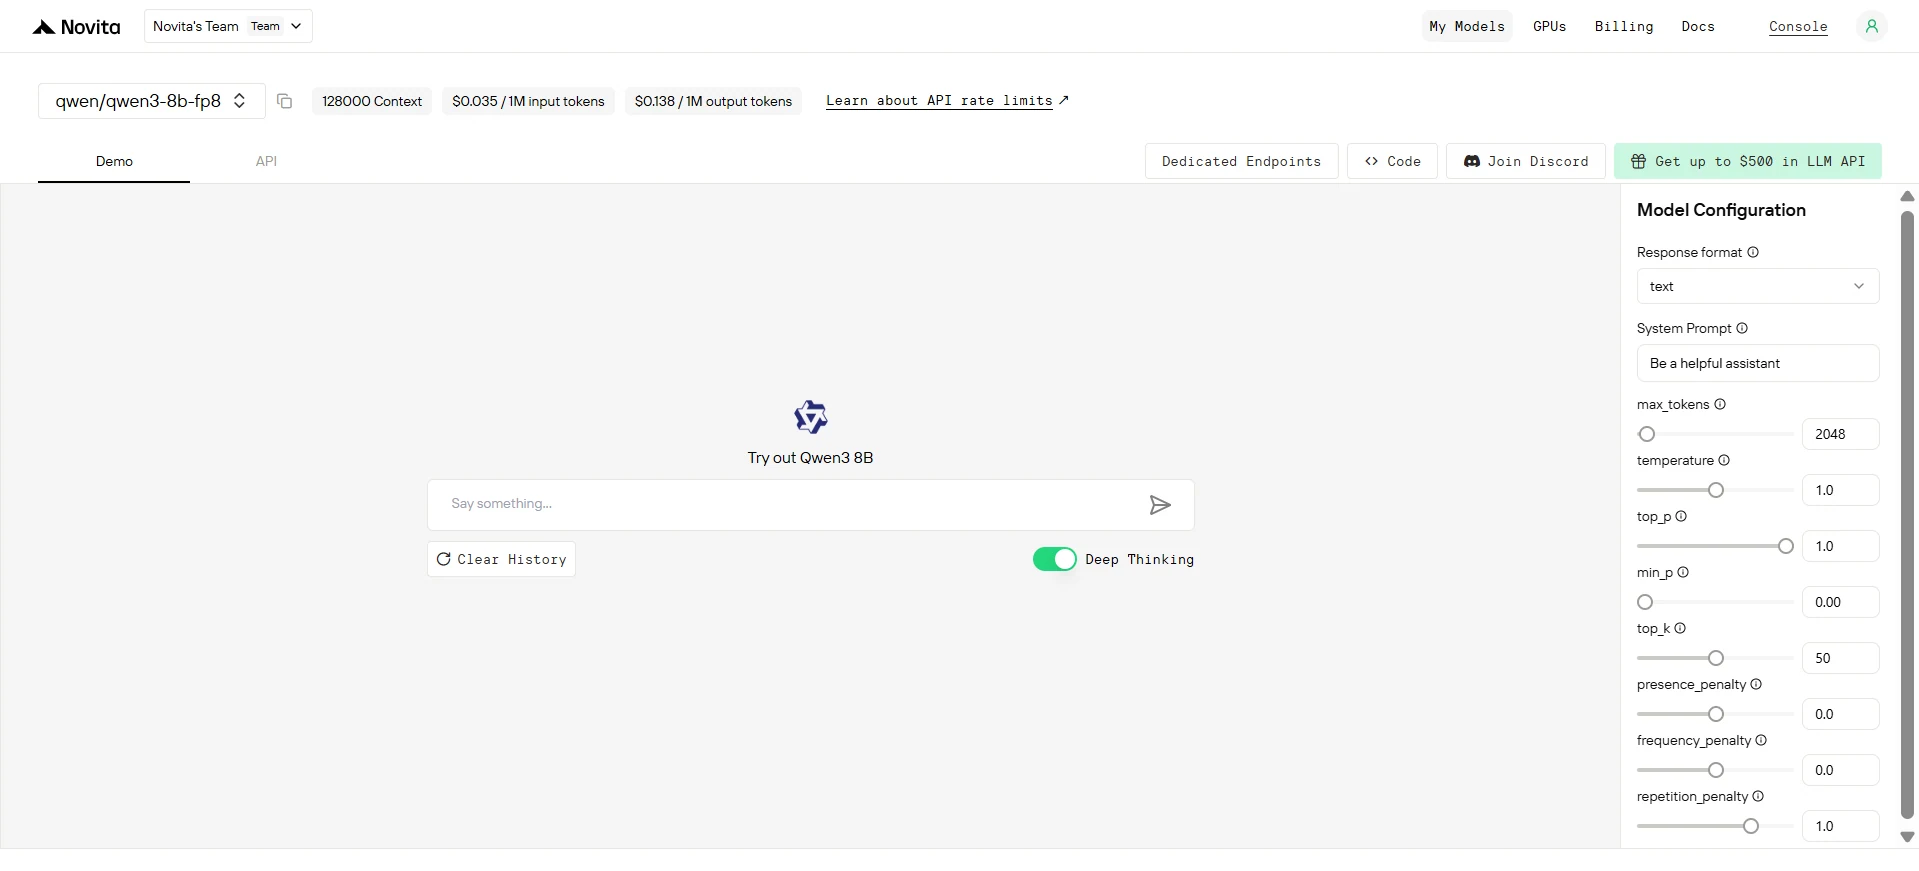Click the Join Discord button
The image size is (1919, 871).
tap(1526, 161)
